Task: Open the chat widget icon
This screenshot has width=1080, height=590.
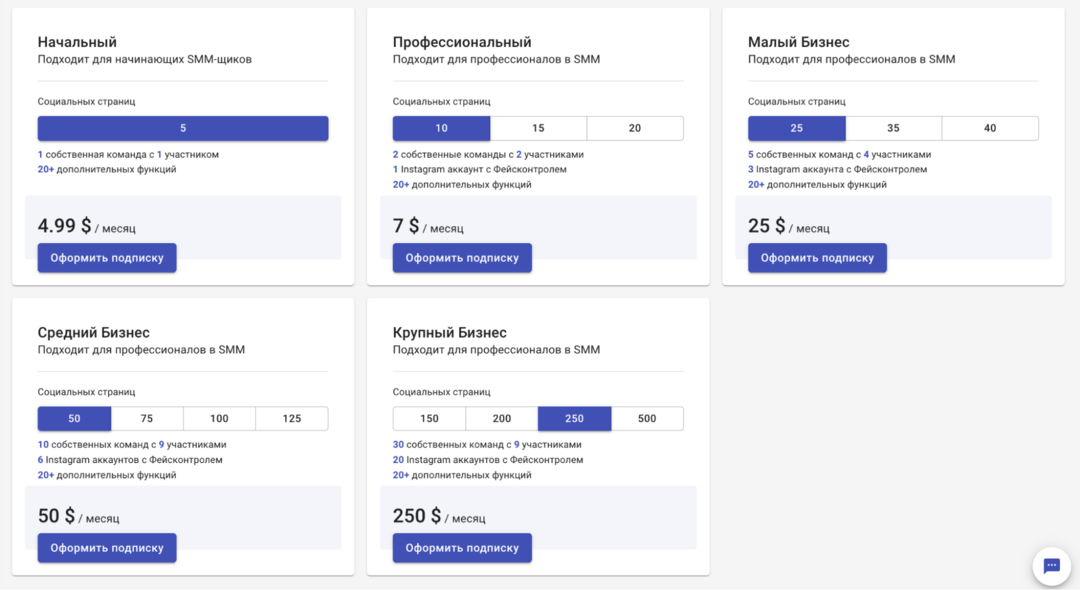Action: pos(1051,566)
